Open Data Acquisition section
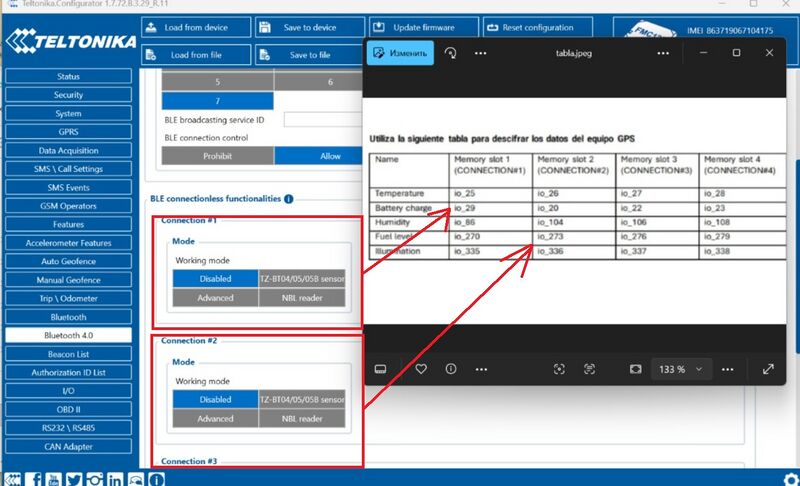The width and height of the screenshot is (800, 486). tap(68, 150)
